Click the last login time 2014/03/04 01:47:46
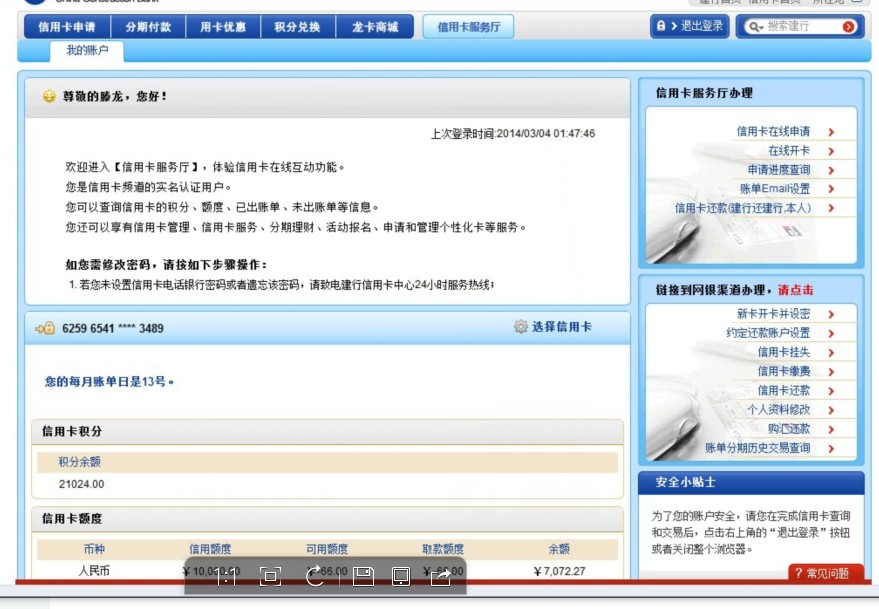The image size is (879, 609). pos(545,133)
